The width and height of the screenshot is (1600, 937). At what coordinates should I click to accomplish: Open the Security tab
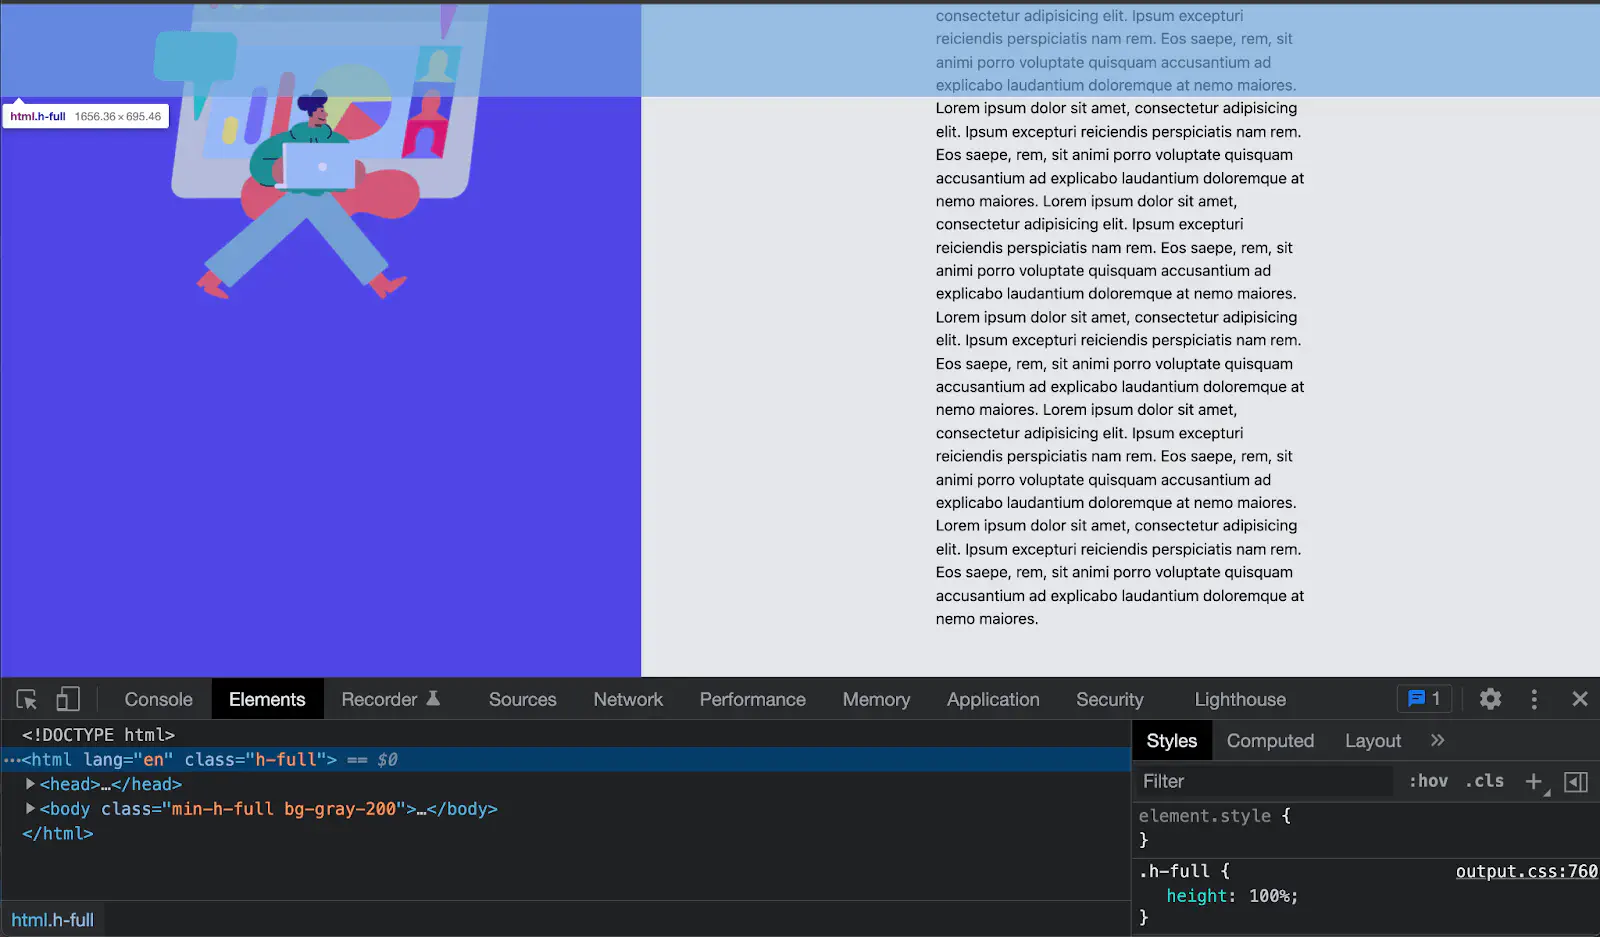coord(1109,699)
